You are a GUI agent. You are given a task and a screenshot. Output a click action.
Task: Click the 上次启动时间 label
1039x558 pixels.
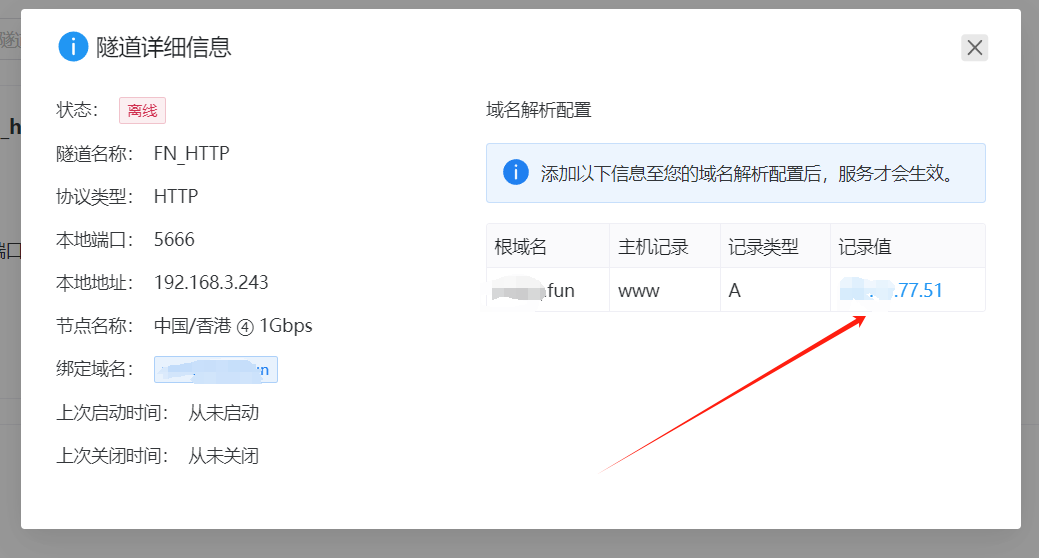(113, 413)
